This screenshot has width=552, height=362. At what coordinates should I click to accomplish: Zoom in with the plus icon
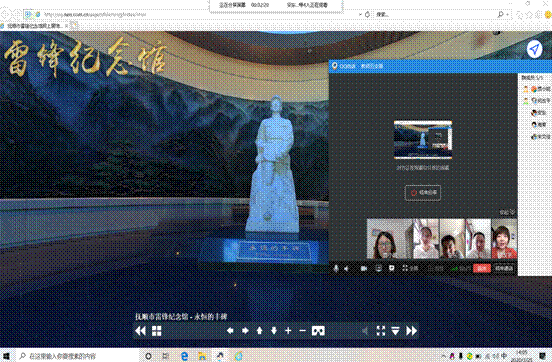(x=288, y=331)
